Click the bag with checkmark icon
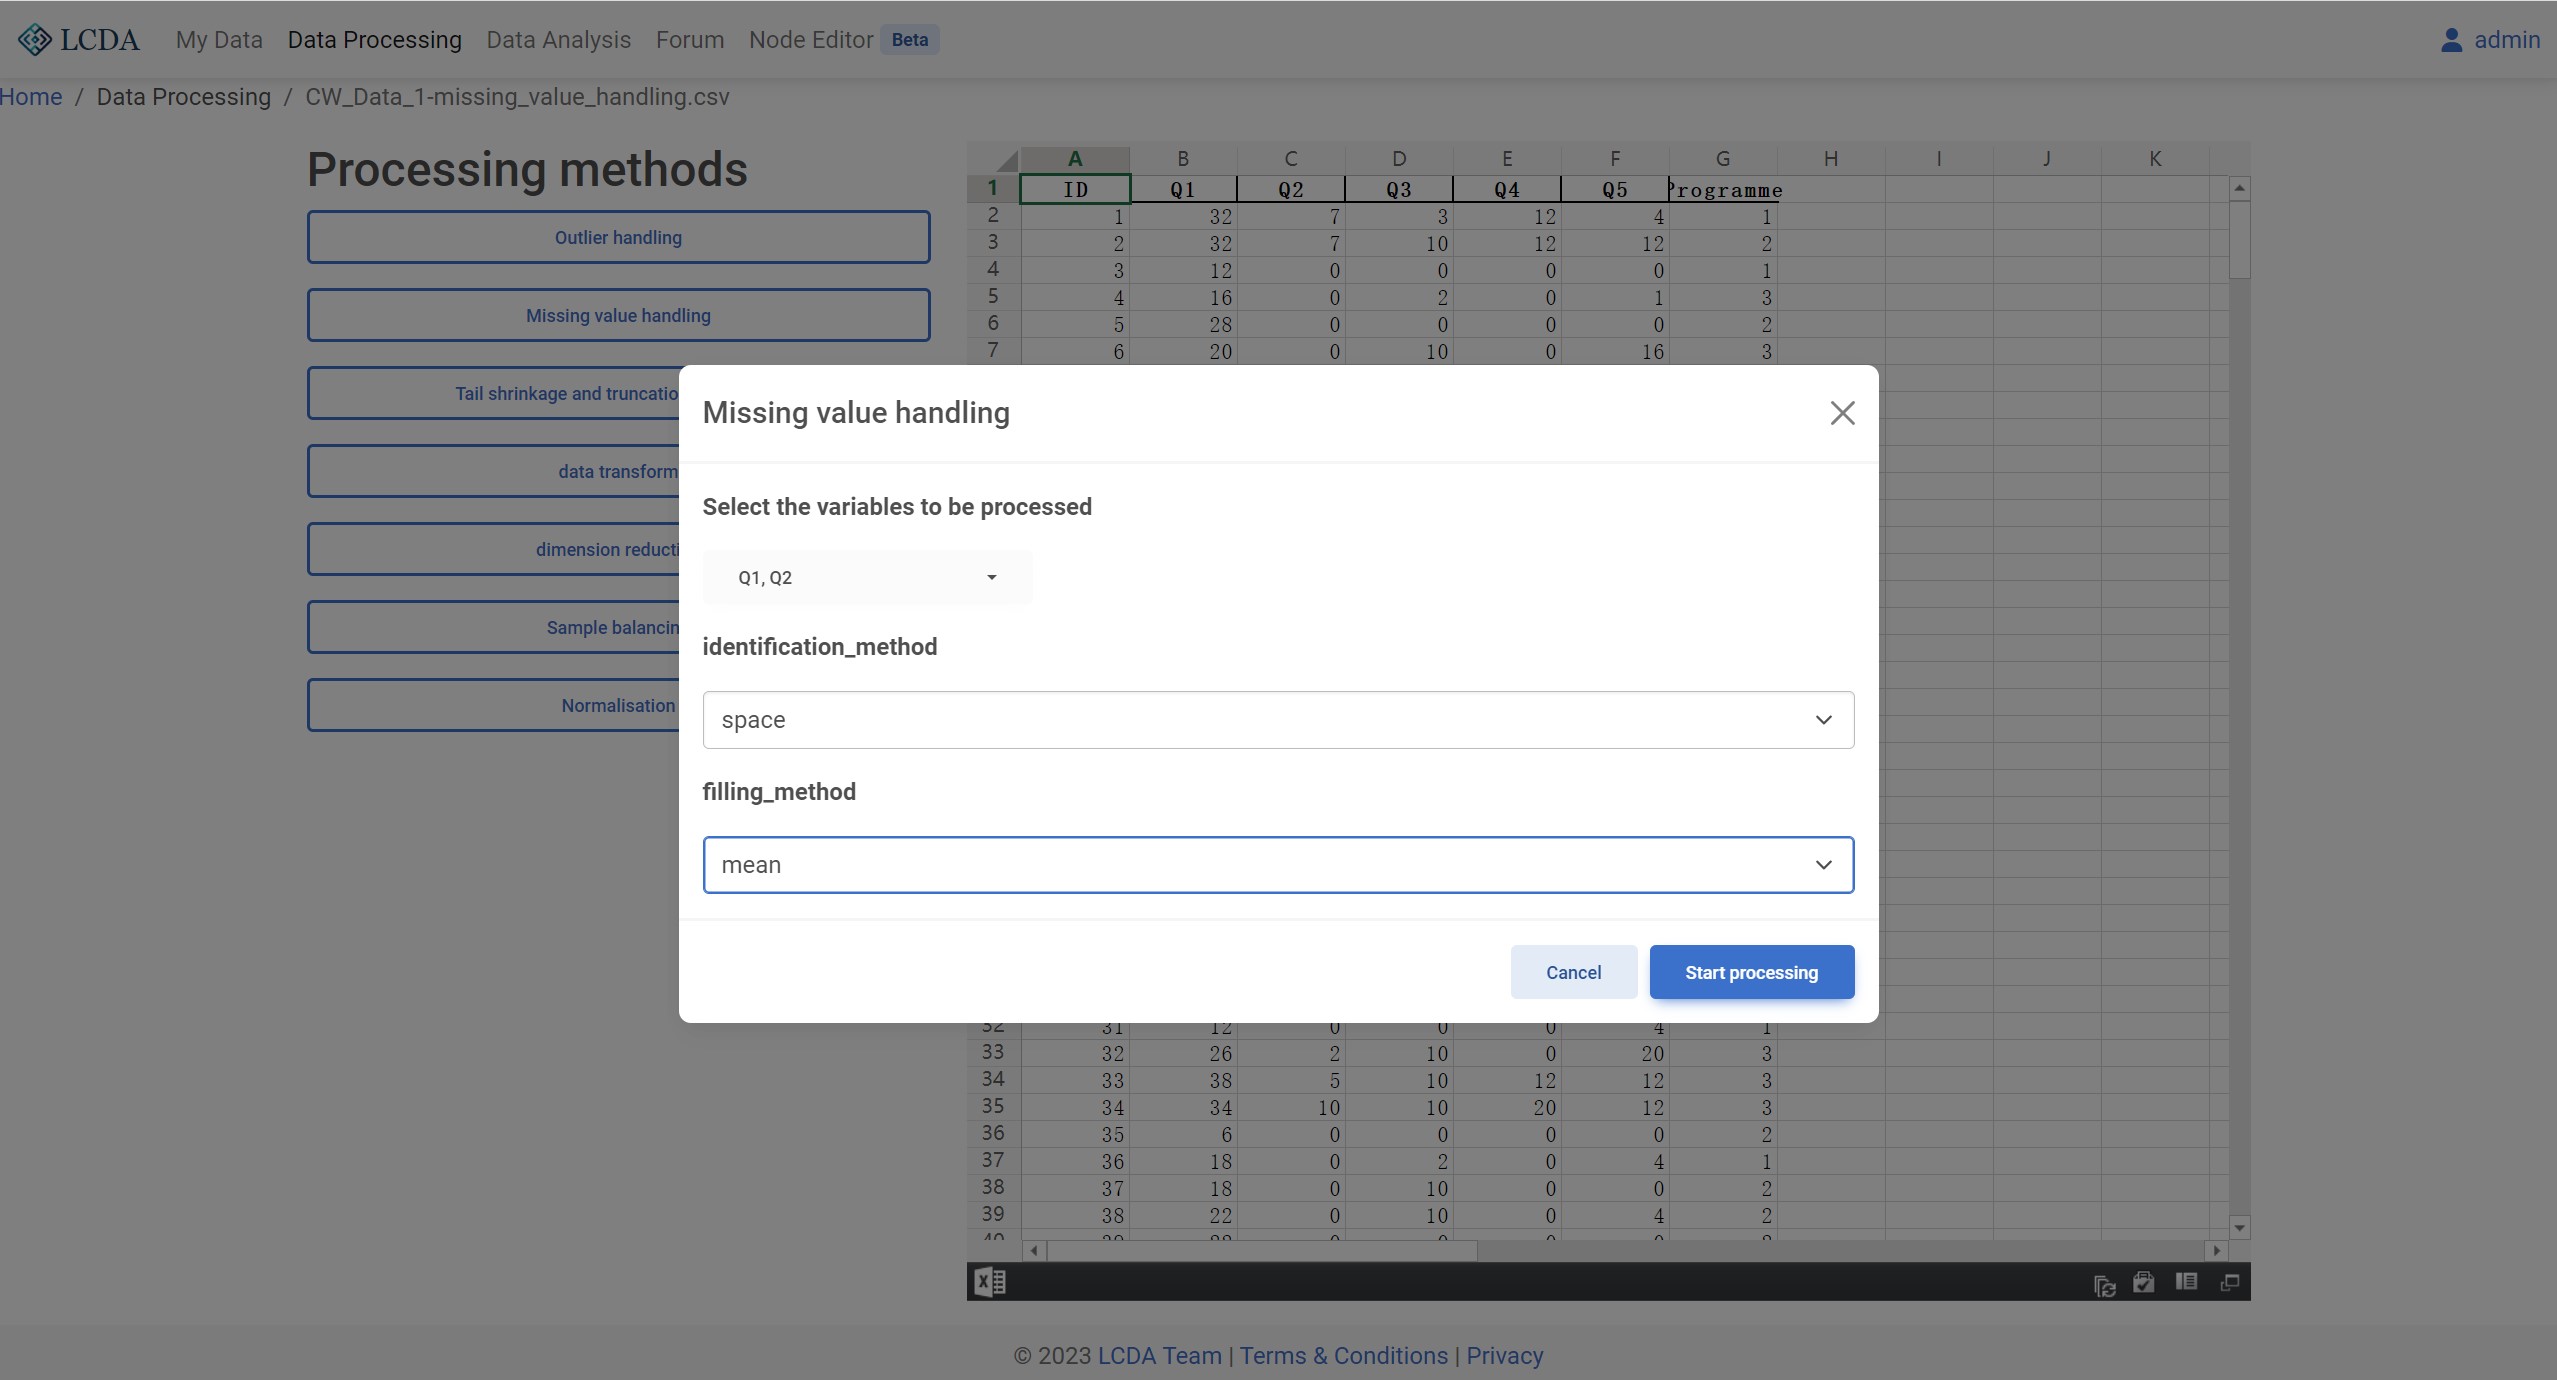Image resolution: width=2557 pixels, height=1380 pixels. 2143,1283
